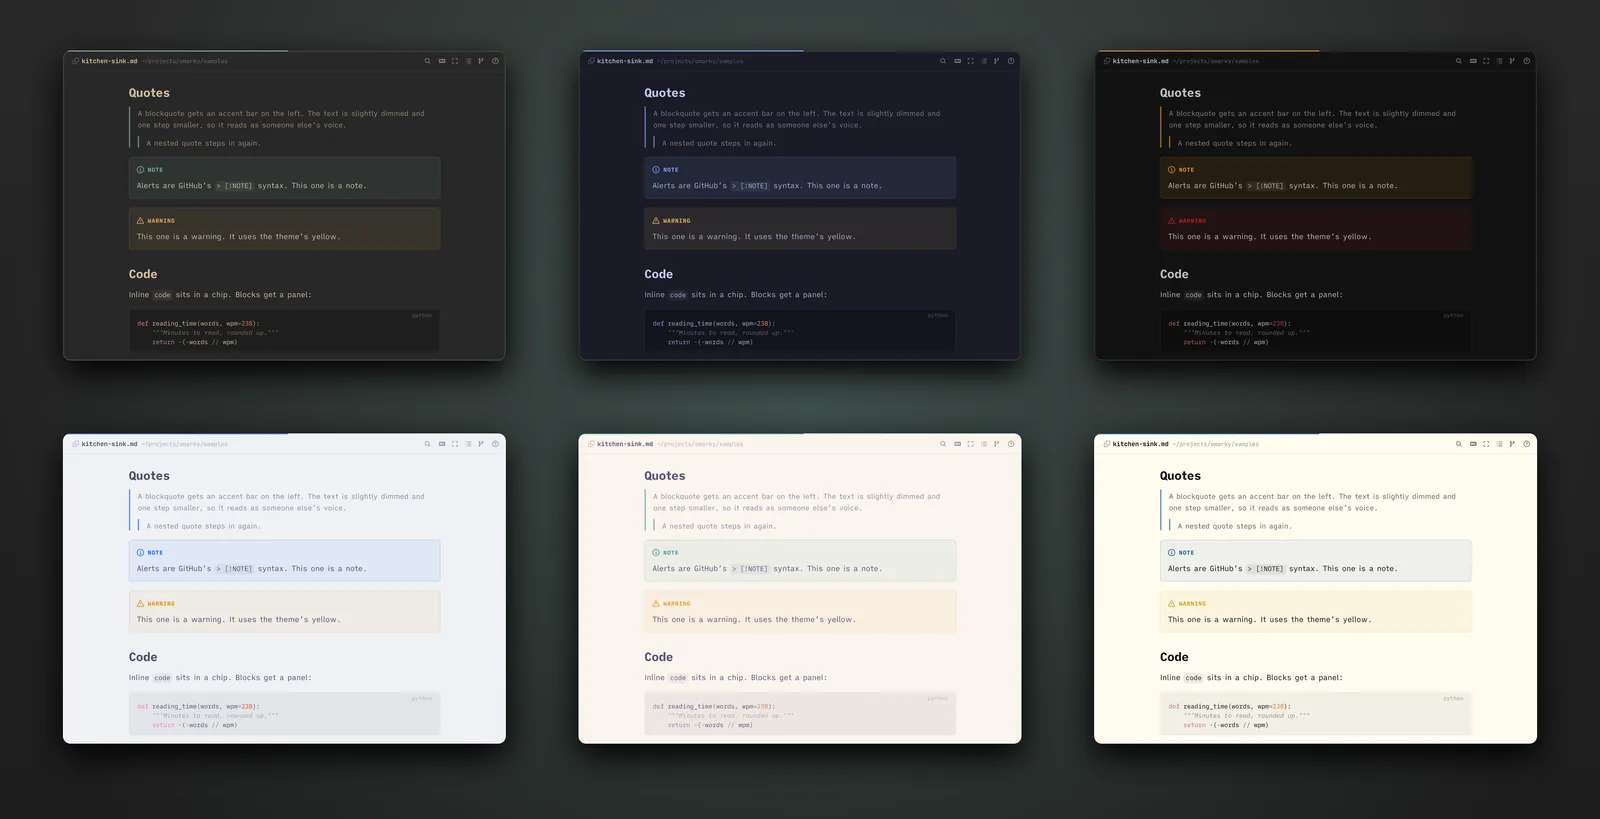This screenshot has height=819, width=1600.
Task: Click the fullscreen icon in the navy dark-theme window
Action: (x=970, y=61)
